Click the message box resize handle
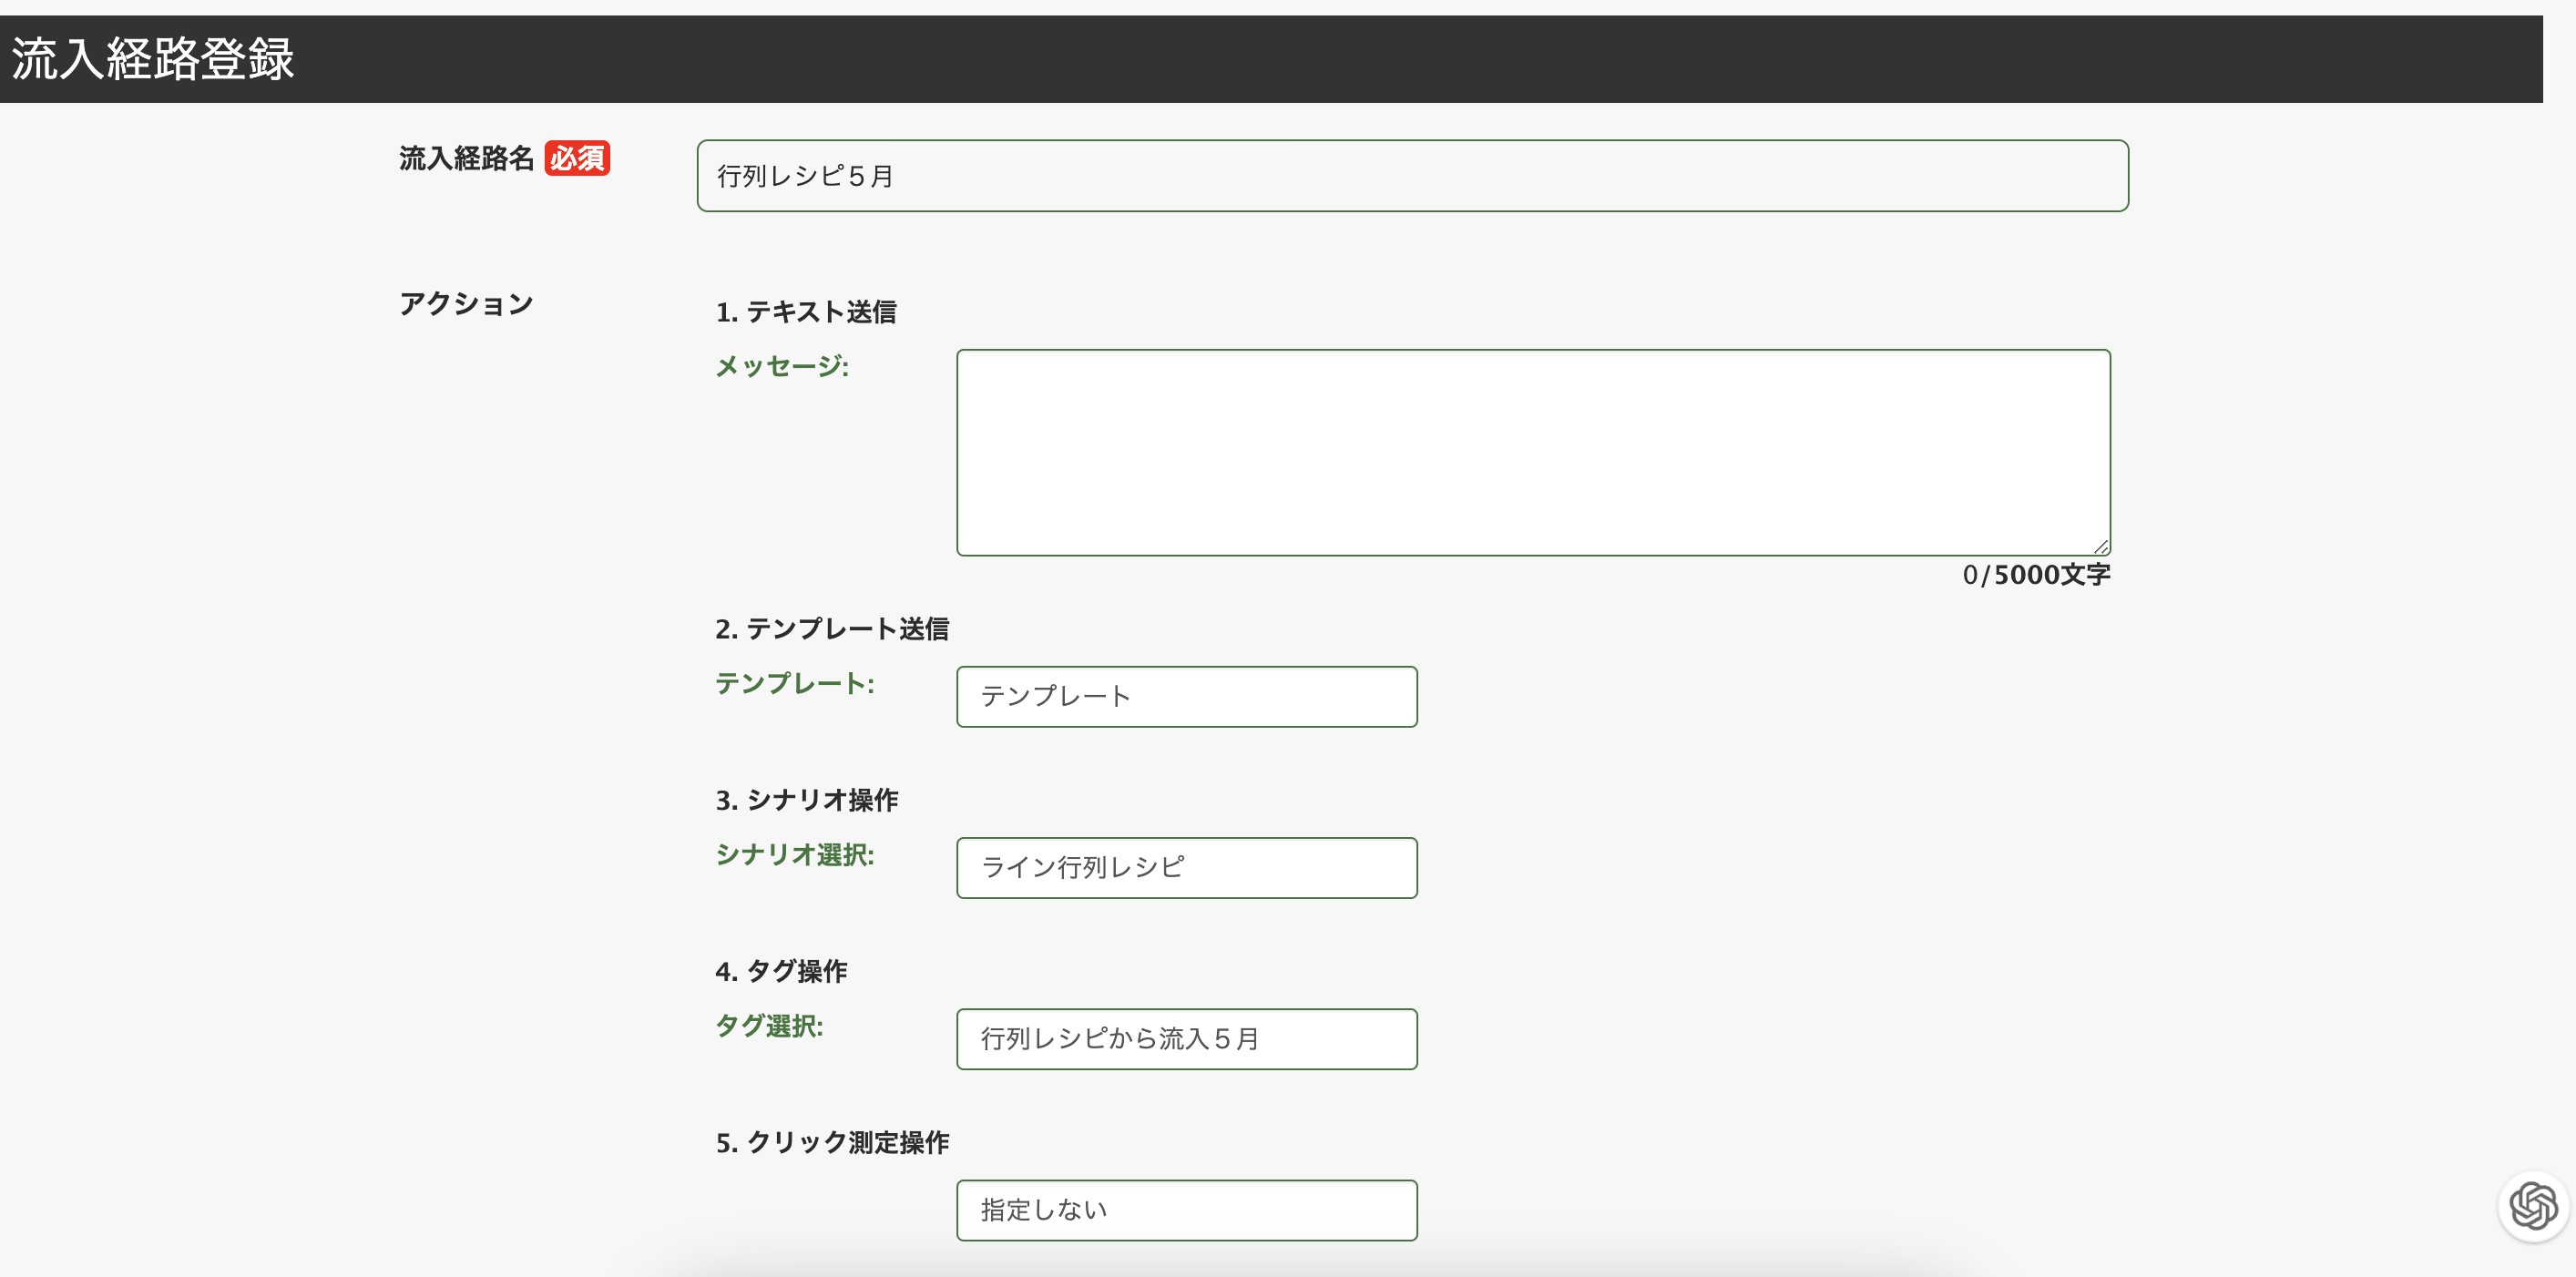 2101,546
